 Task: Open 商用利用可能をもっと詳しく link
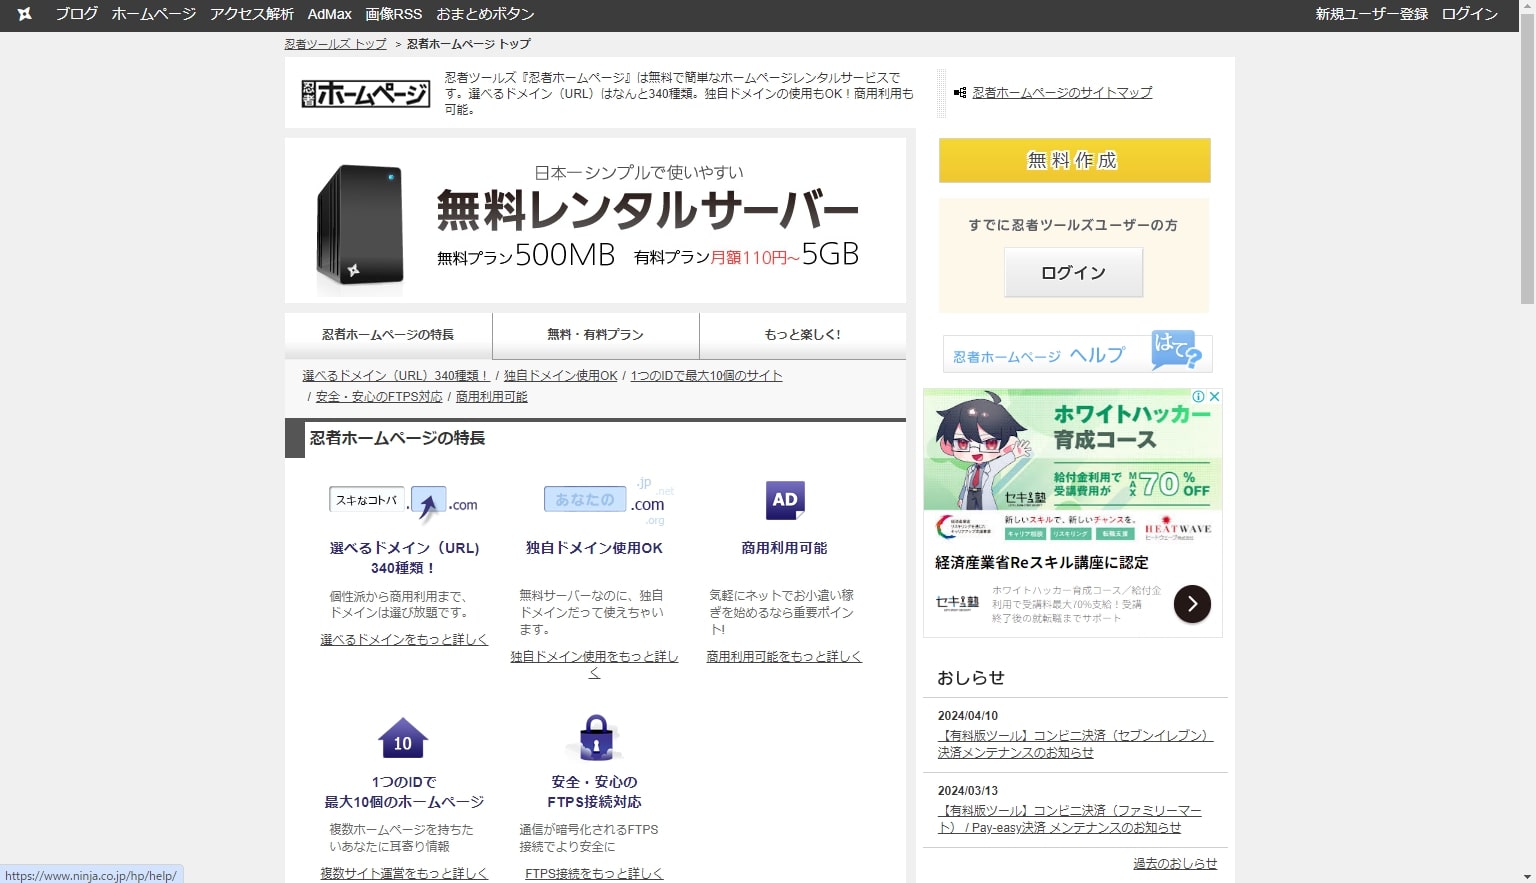pos(784,657)
